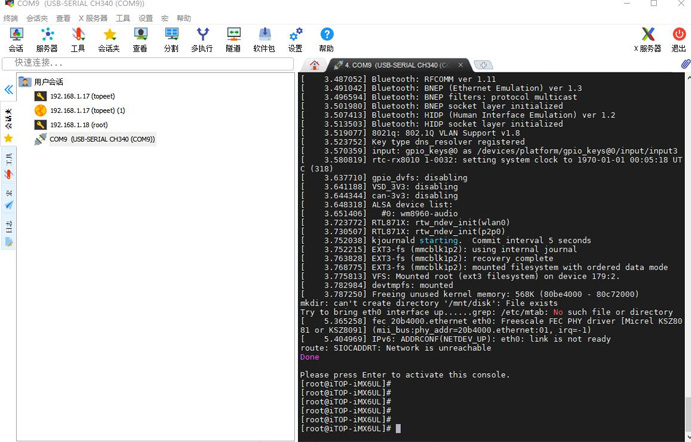Enable 多执行 (MultiExec) mode in toolbar
Image resolution: width=691 pixels, height=442 pixels.
click(202, 39)
